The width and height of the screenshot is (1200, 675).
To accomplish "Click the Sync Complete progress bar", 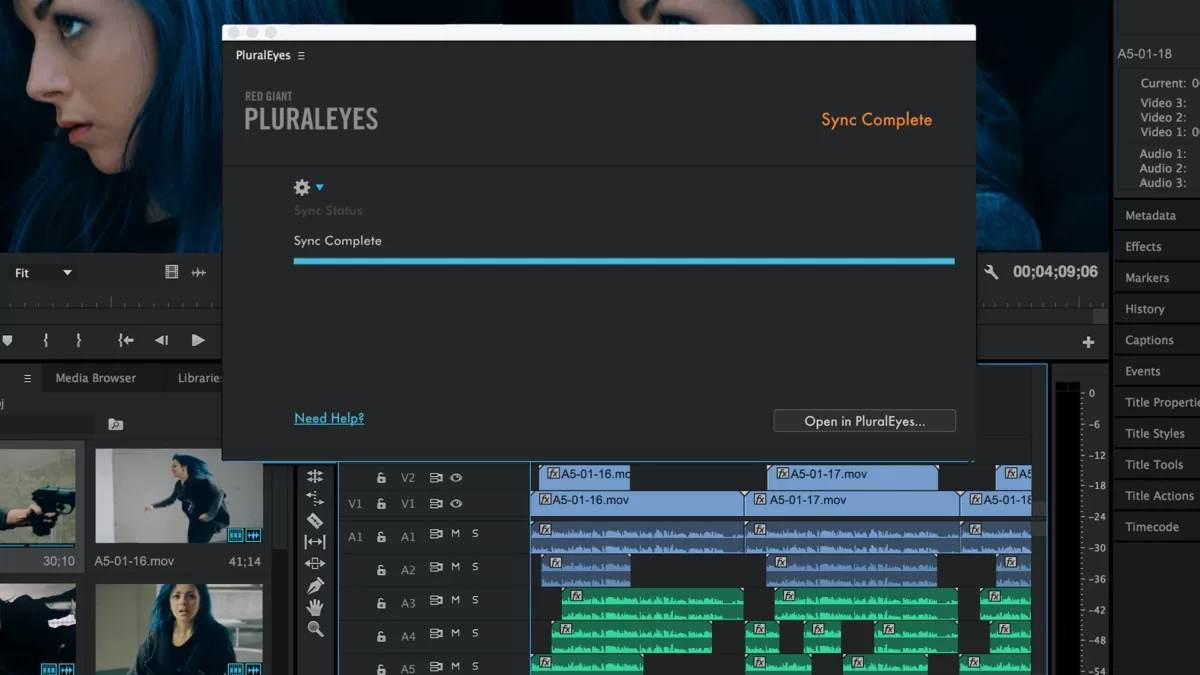I will point(624,261).
